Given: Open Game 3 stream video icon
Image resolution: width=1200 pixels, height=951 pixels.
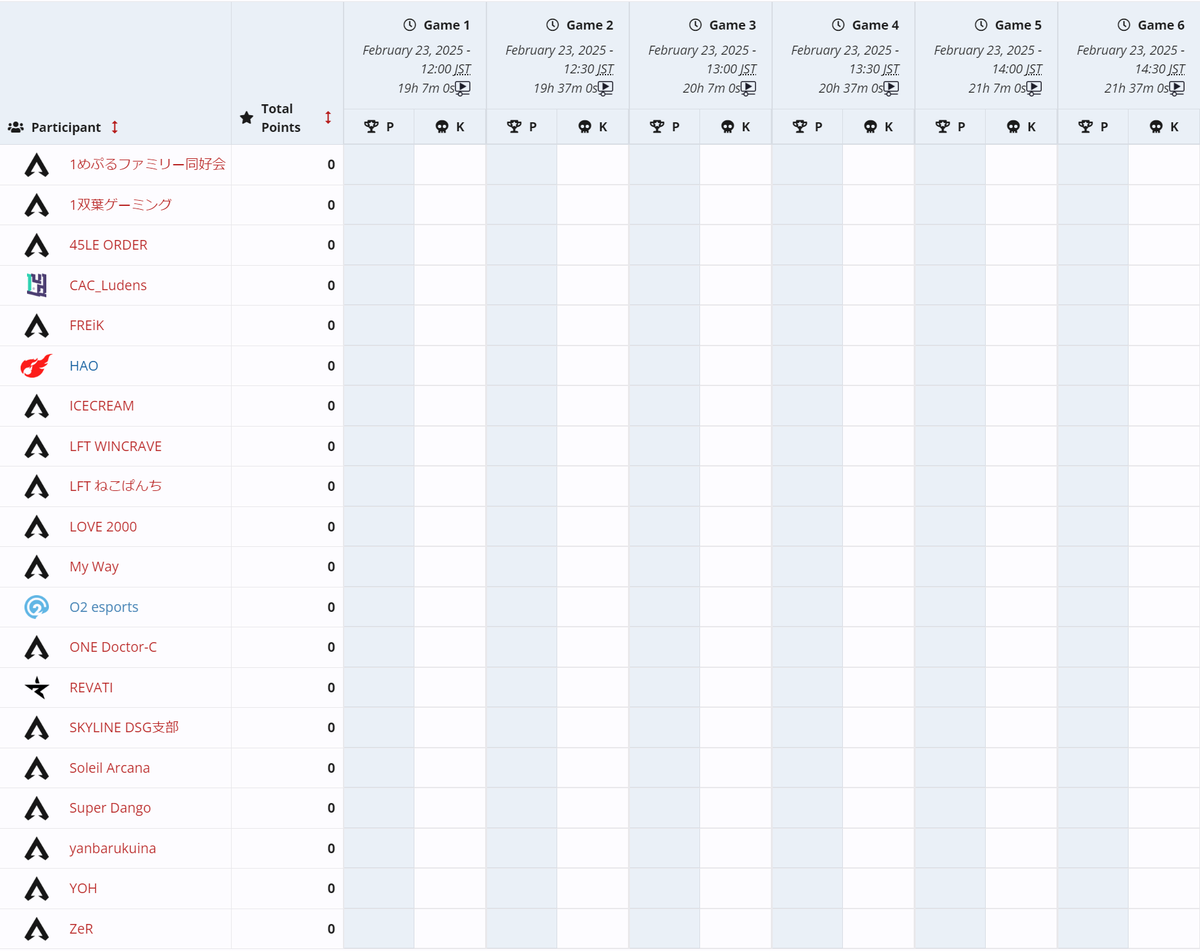Looking at the screenshot, I should [x=749, y=88].
